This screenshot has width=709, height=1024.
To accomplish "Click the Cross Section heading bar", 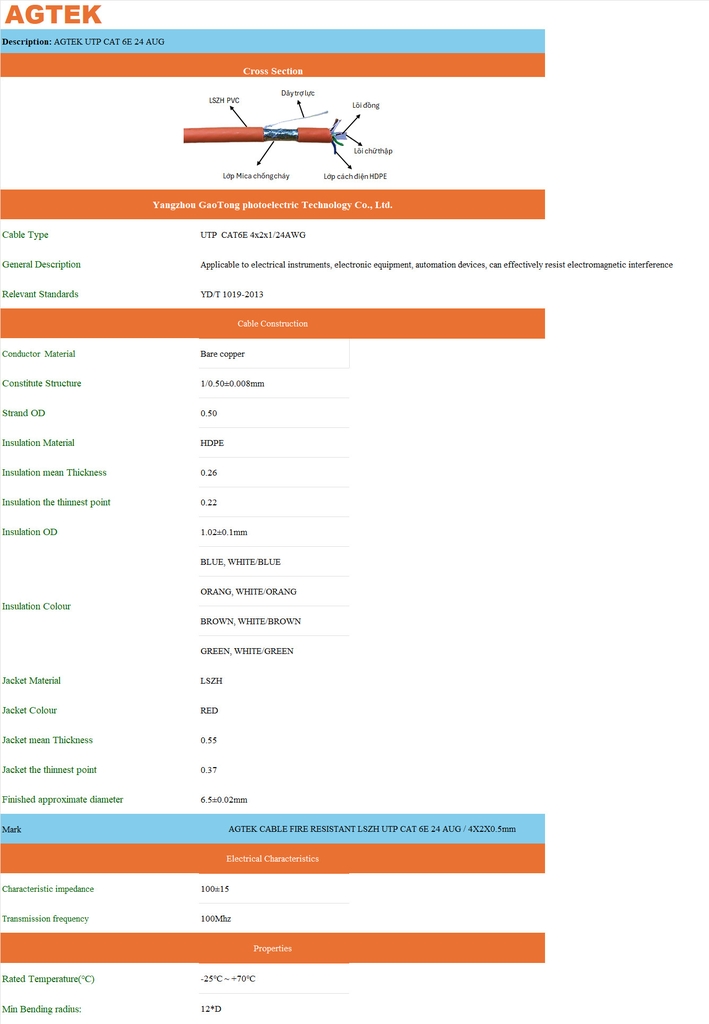I will point(272,65).
